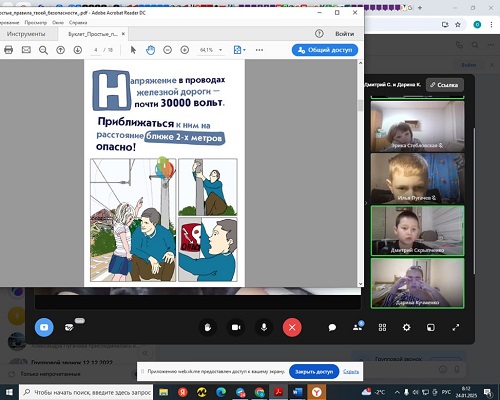Click the PDF vertical scrollbar up arrow
Viewport: 500px width, 400px height.
pos(360,63)
